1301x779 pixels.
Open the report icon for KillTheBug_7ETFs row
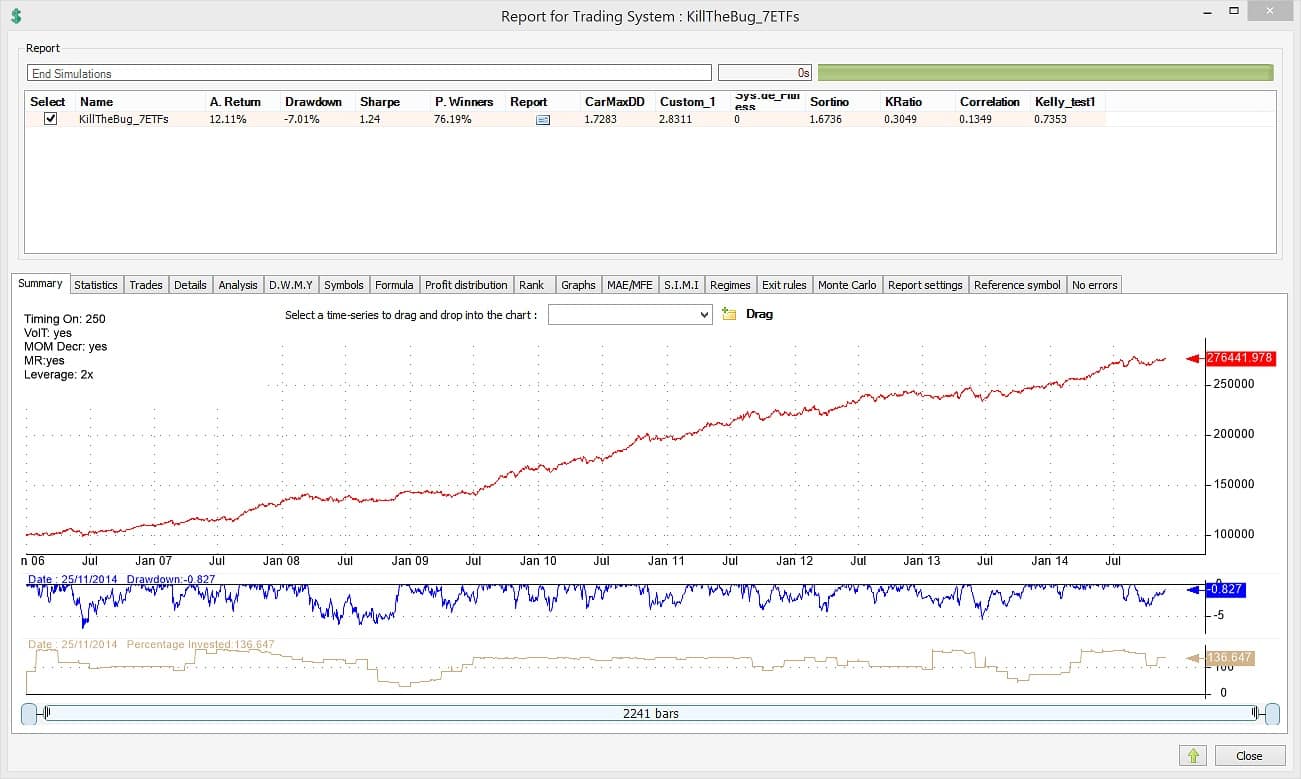543,119
